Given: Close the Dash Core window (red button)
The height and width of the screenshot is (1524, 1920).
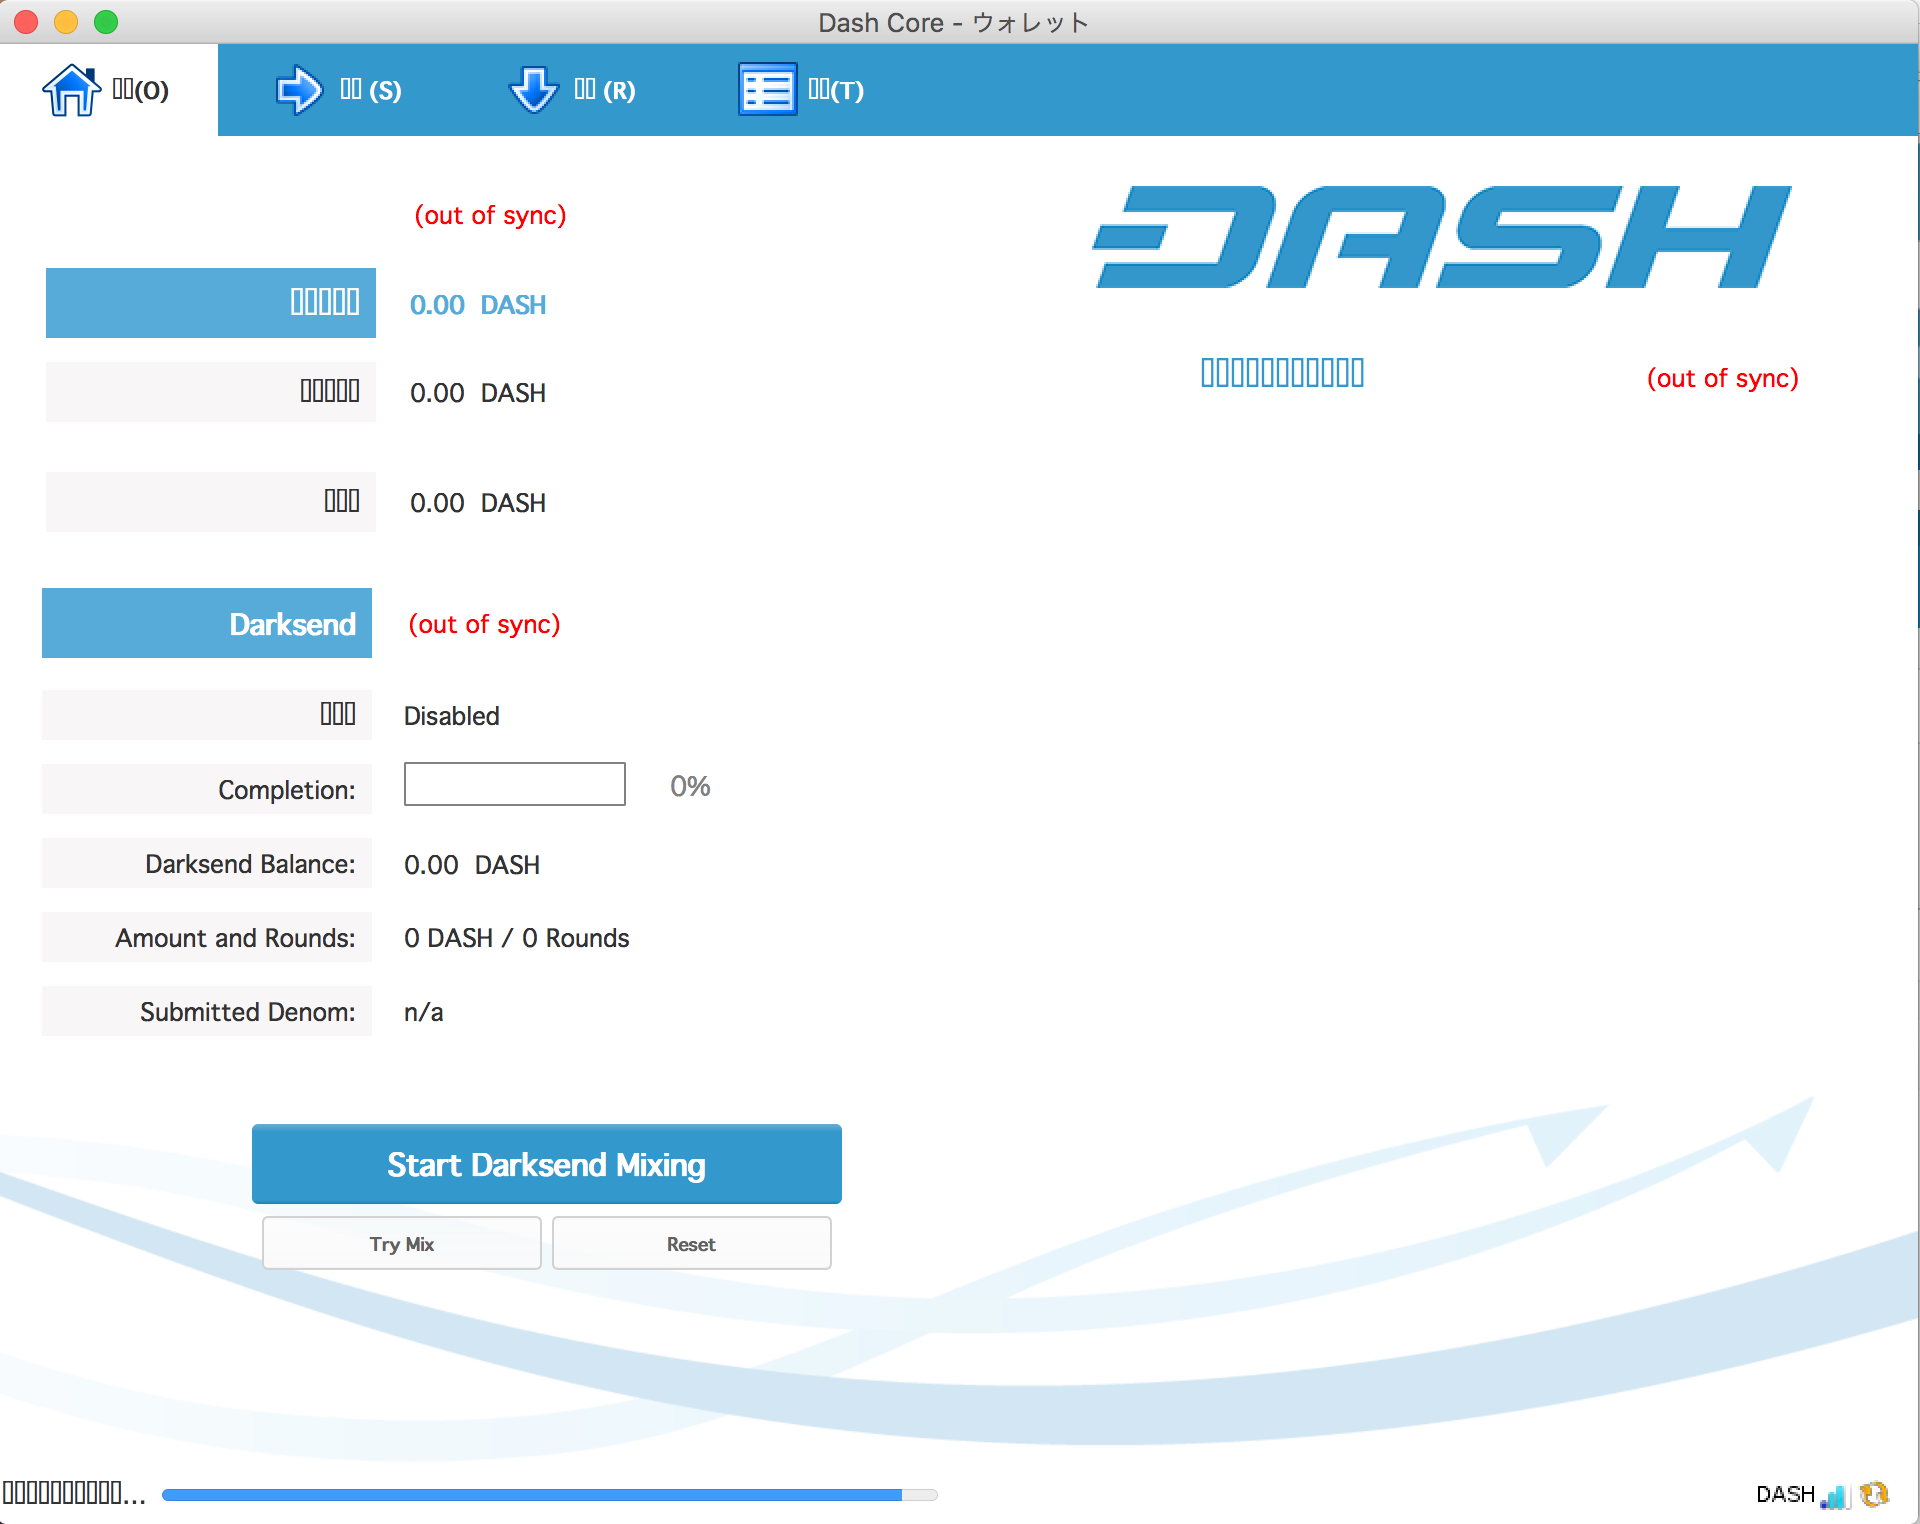Looking at the screenshot, I should pos(26,22).
